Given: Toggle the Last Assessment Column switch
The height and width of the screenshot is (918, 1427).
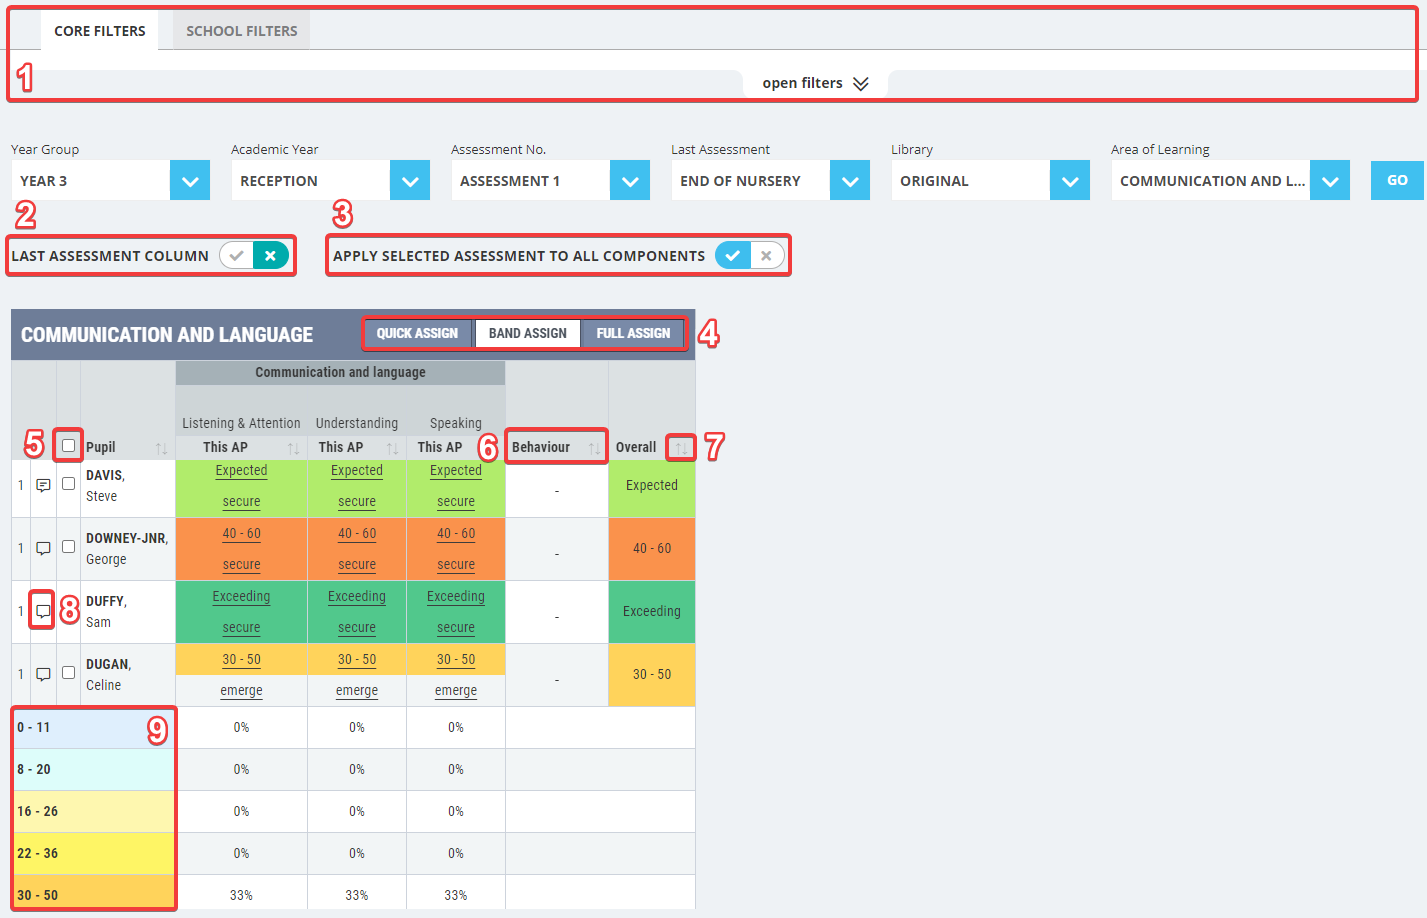Looking at the screenshot, I should click(253, 256).
